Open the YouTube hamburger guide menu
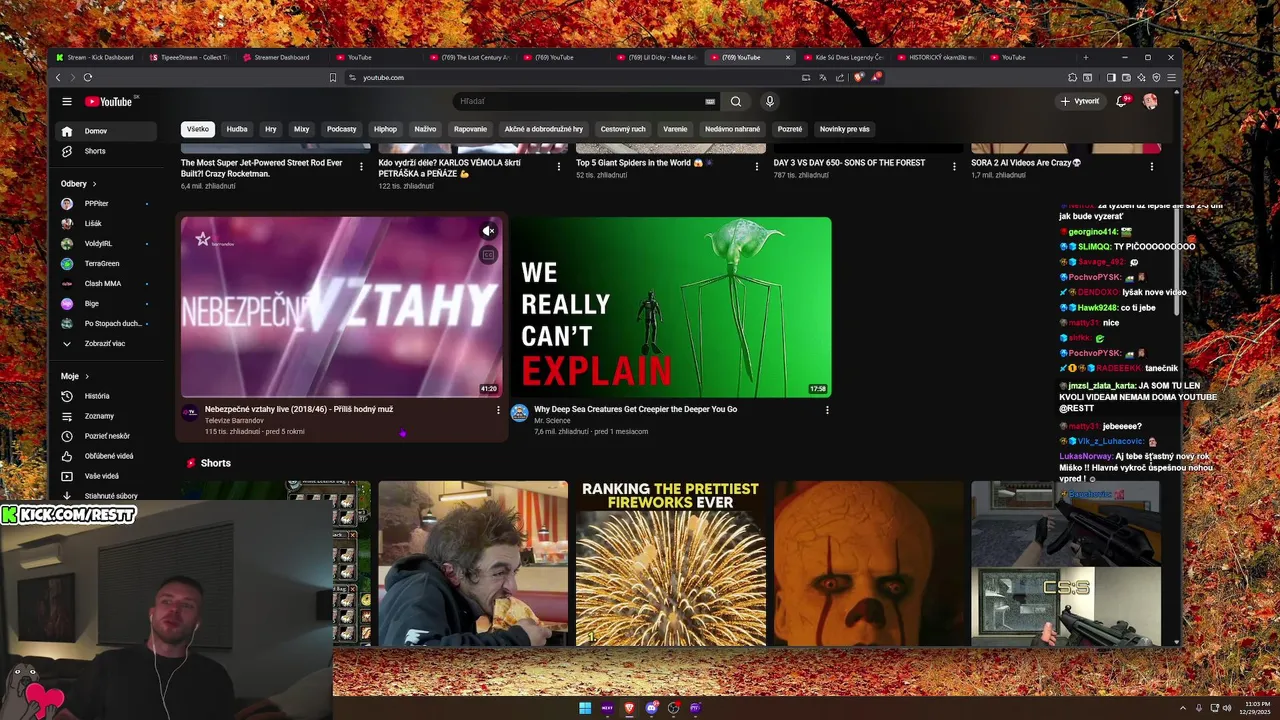The width and height of the screenshot is (1280, 720). (67, 101)
